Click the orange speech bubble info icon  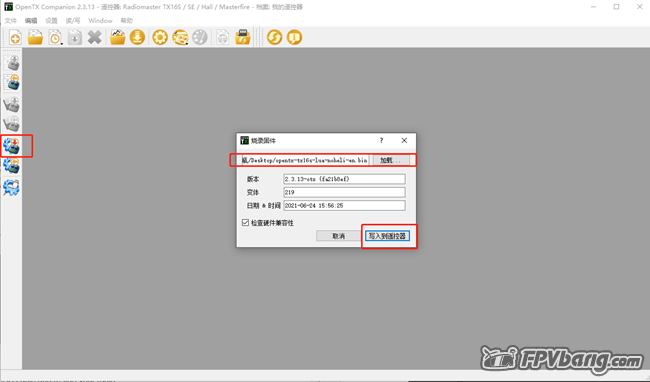294,38
